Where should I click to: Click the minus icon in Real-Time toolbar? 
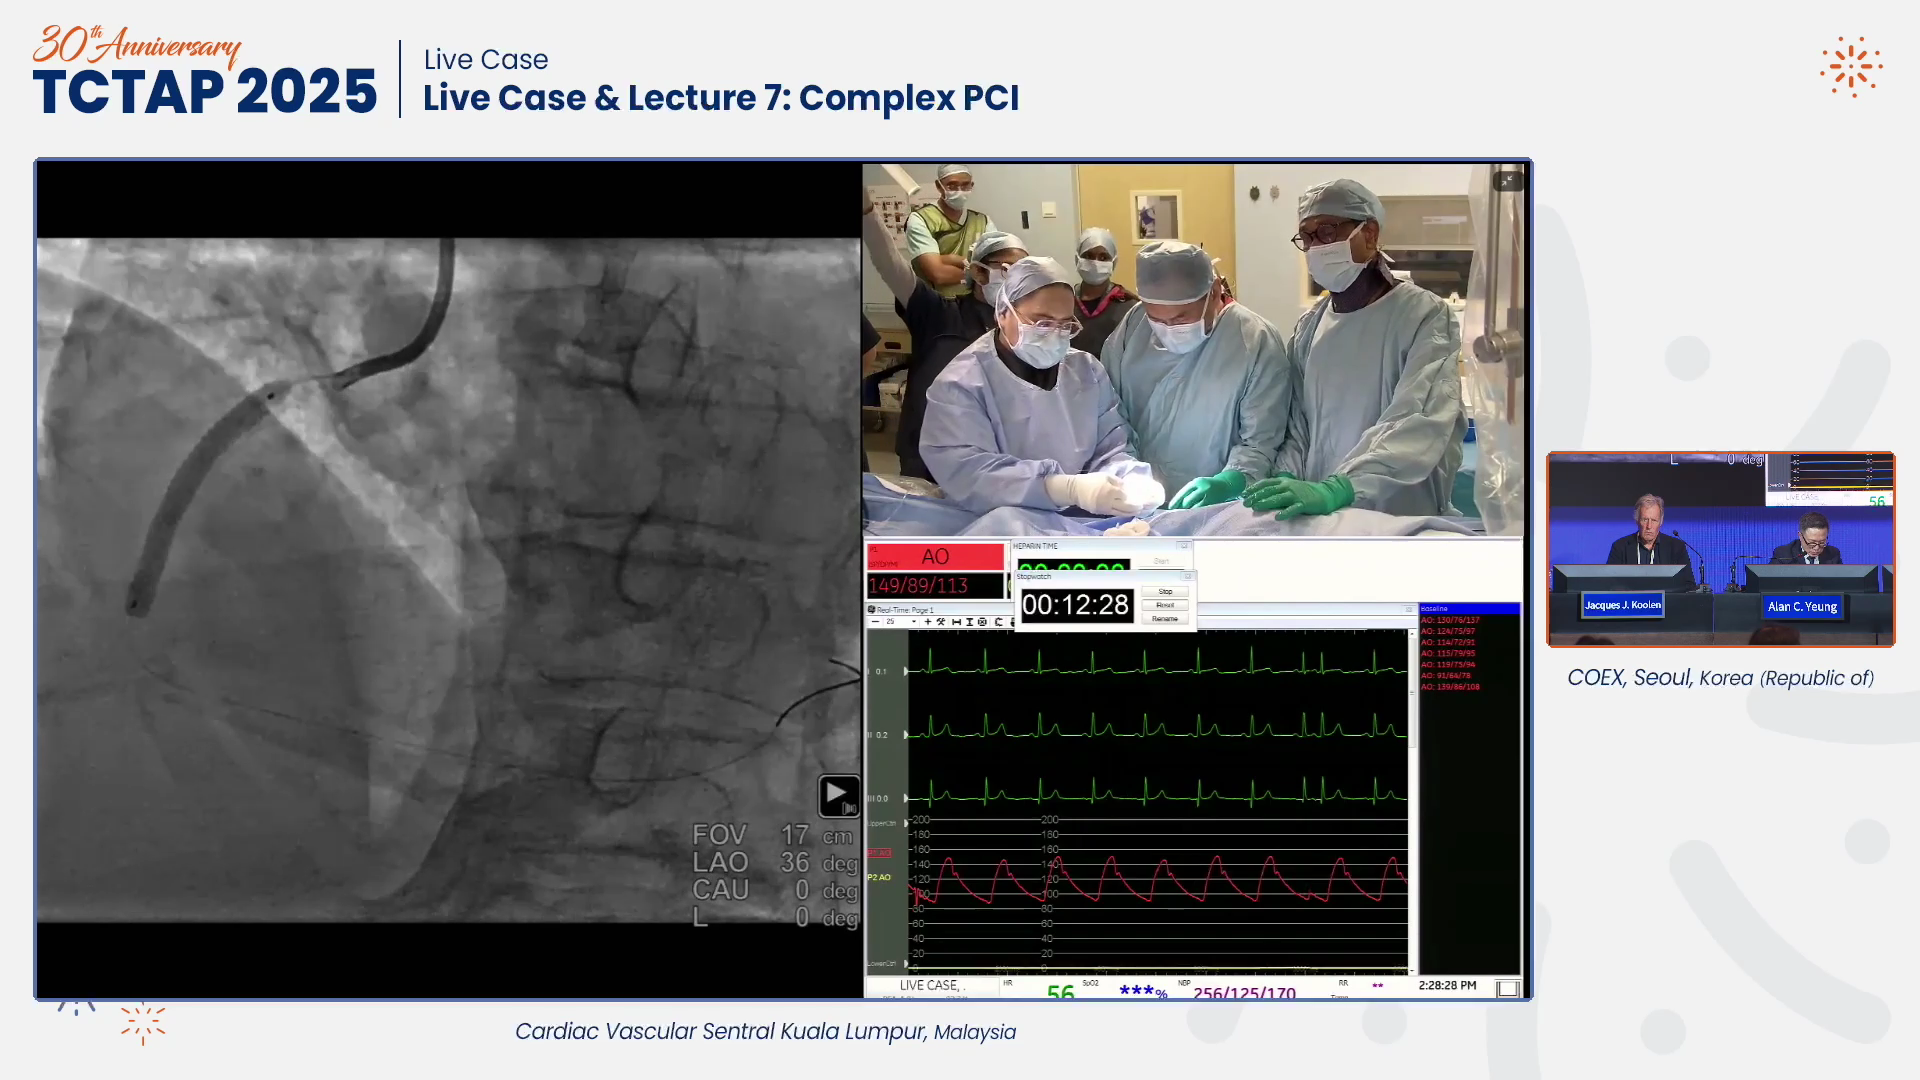876,621
